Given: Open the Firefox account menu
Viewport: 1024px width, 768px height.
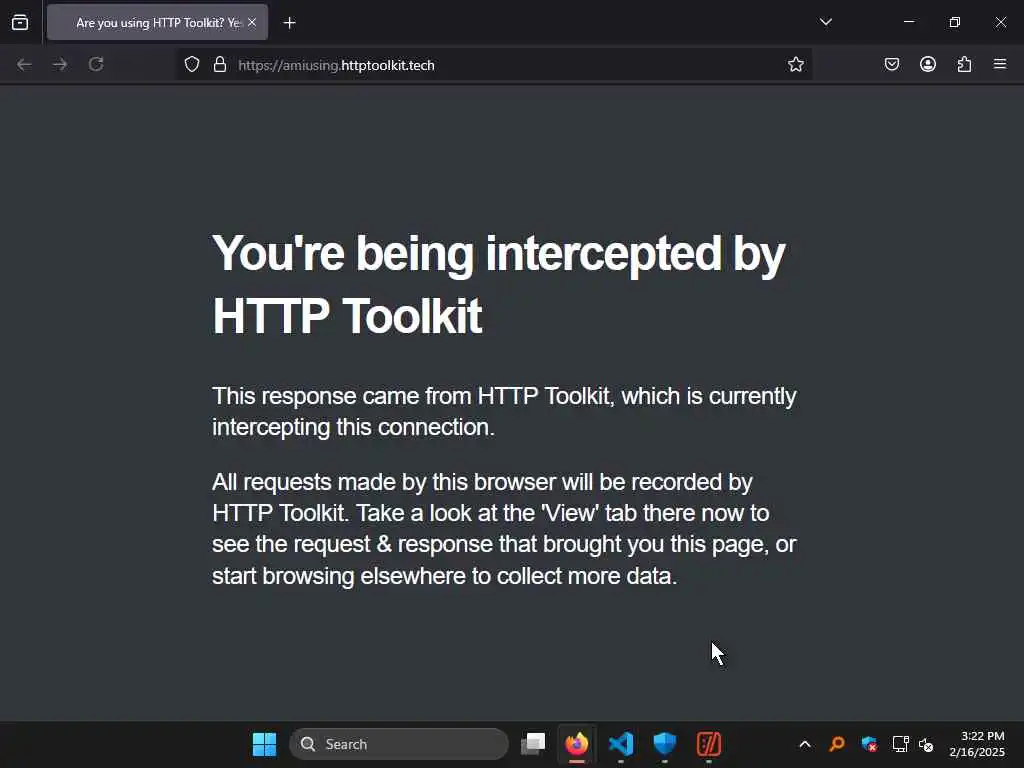Looking at the screenshot, I should tap(928, 64).
